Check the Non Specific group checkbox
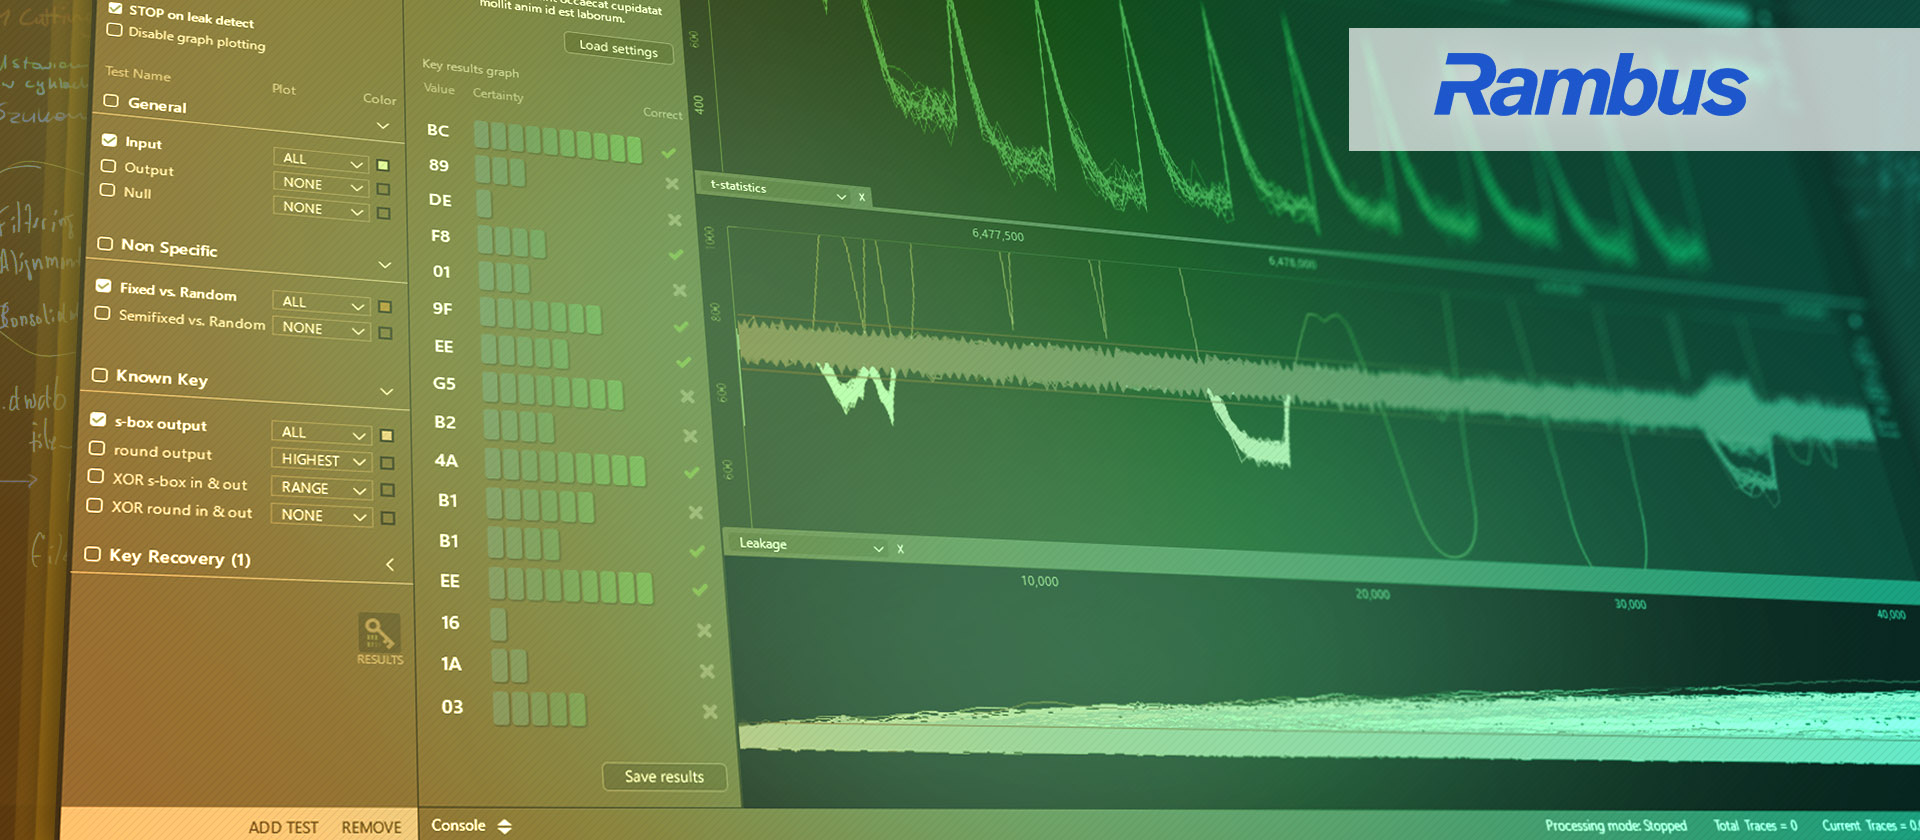Image resolution: width=1920 pixels, height=840 pixels. tap(105, 243)
